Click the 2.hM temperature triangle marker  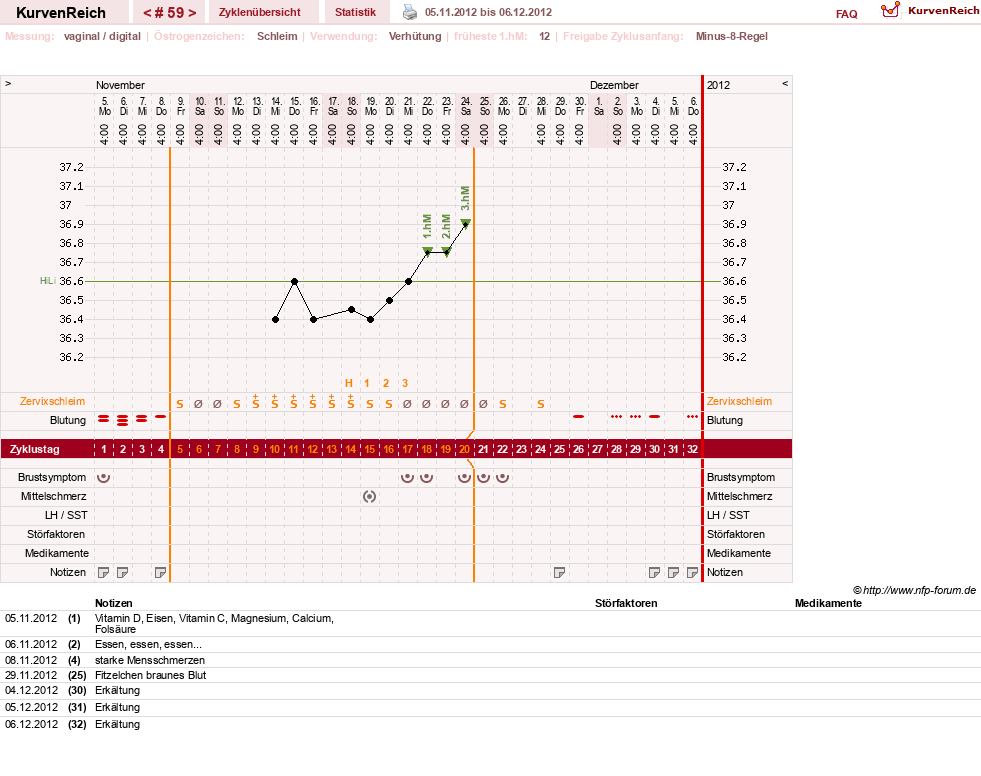pos(446,251)
